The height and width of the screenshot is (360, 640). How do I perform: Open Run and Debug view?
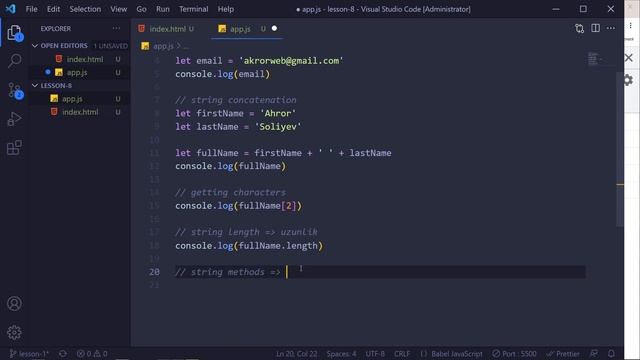[14, 119]
